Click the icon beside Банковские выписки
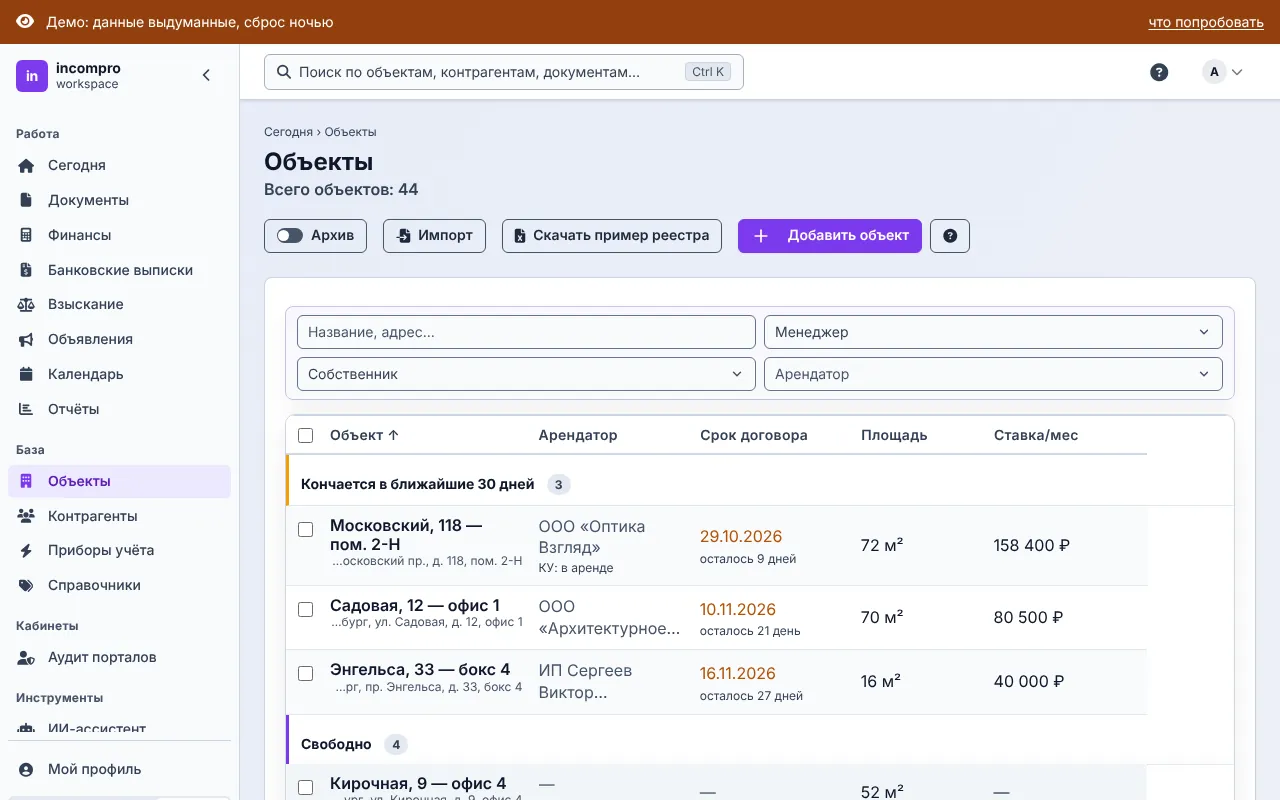The width and height of the screenshot is (1280, 800). (x=27, y=270)
